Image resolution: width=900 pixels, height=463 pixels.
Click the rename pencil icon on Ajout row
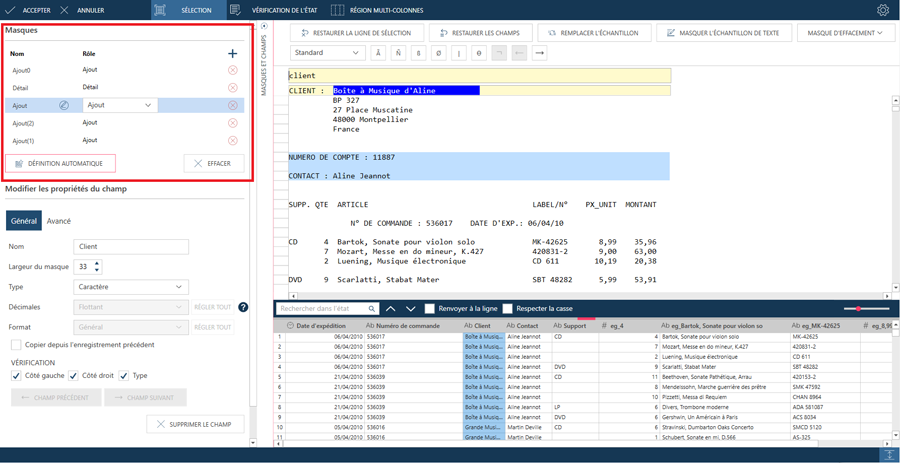click(x=64, y=105)
